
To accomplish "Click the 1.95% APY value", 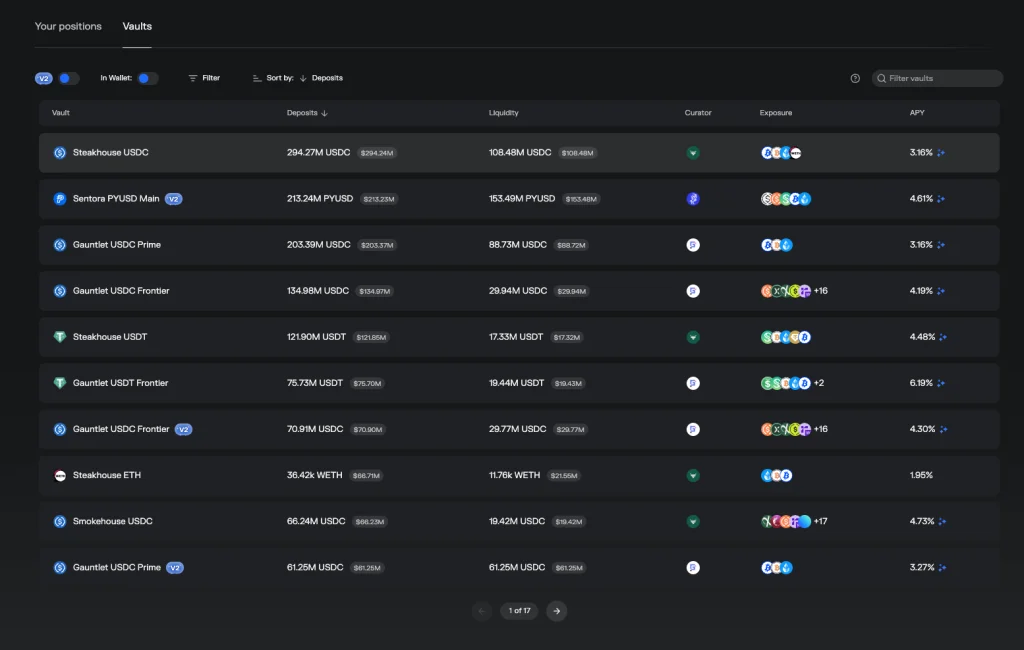I will pos(921,475).
